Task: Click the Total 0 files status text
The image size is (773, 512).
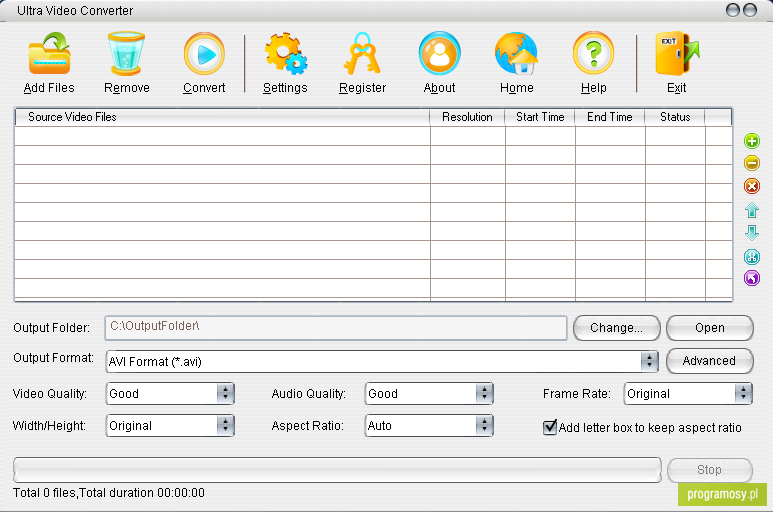Action: [x=108, y=493]
